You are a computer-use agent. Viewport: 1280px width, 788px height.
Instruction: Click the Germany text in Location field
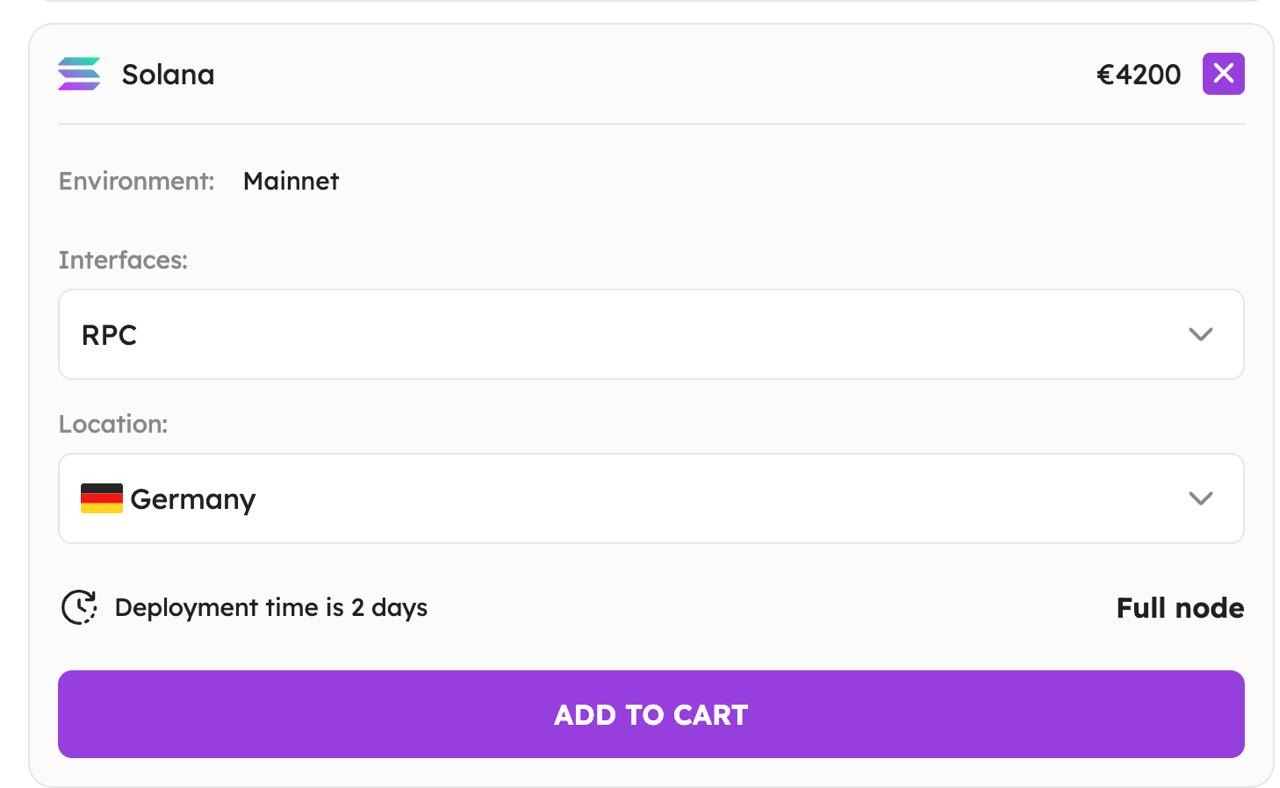click(x=193, y=499)
